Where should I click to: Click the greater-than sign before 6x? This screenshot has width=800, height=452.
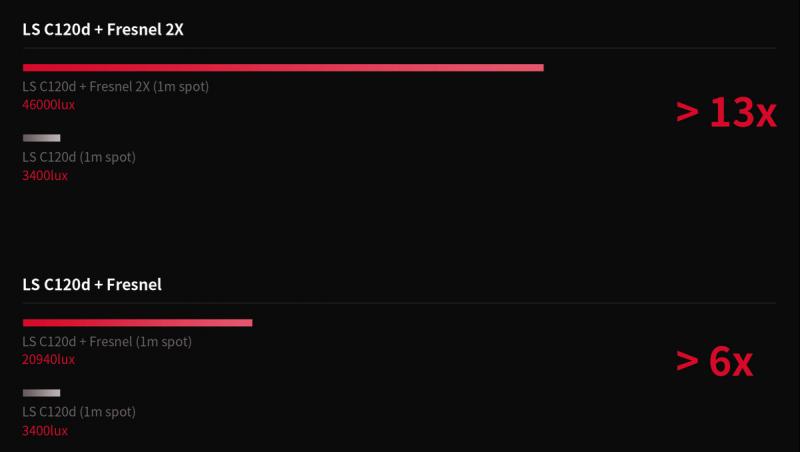(687, 361)
